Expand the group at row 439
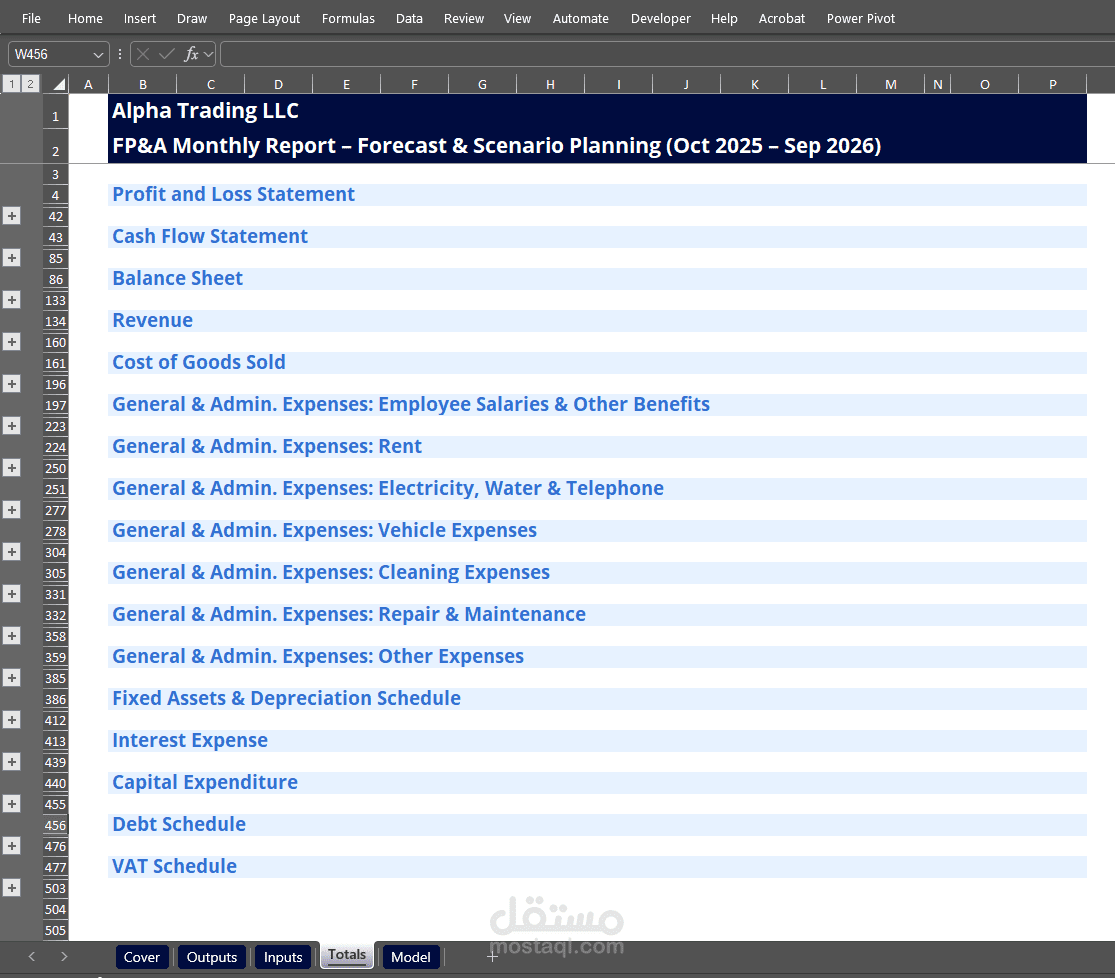 [x=11, y=761]
